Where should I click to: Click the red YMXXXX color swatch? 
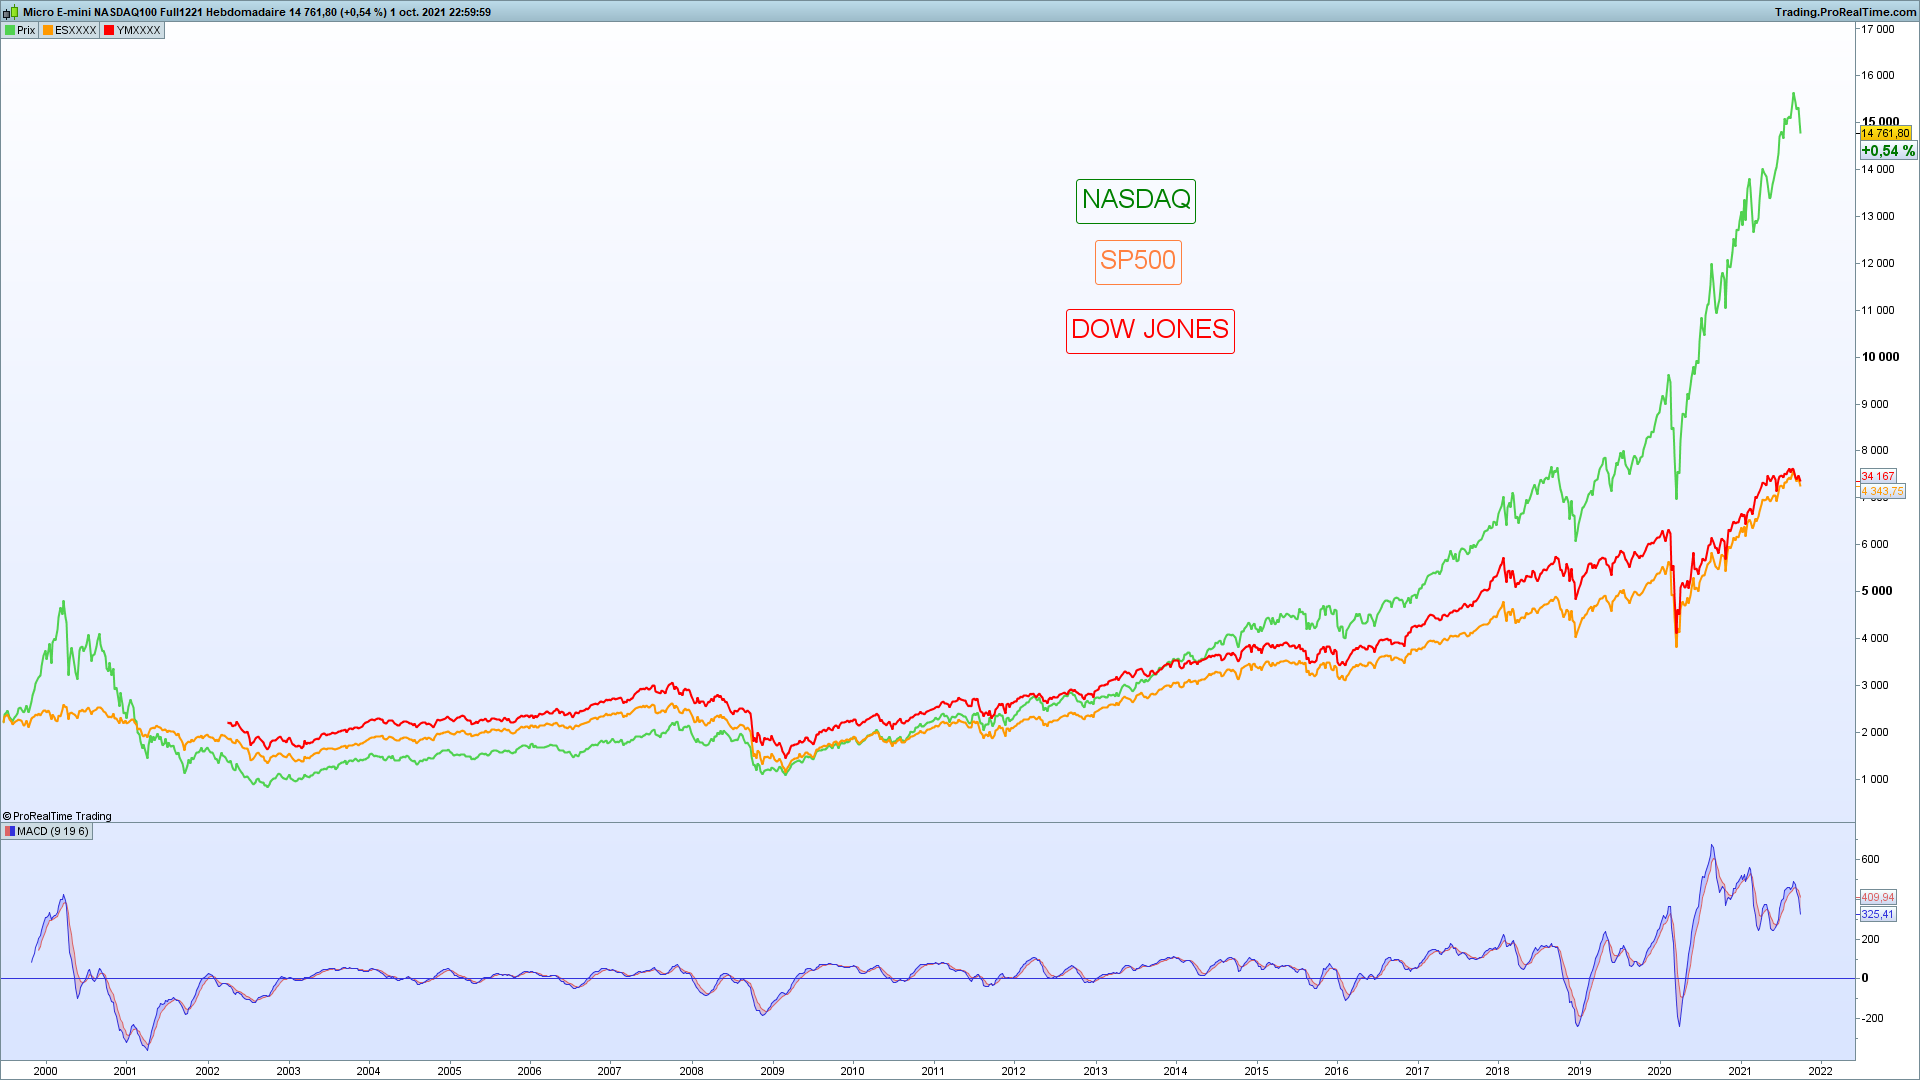[x=109, y=31]
